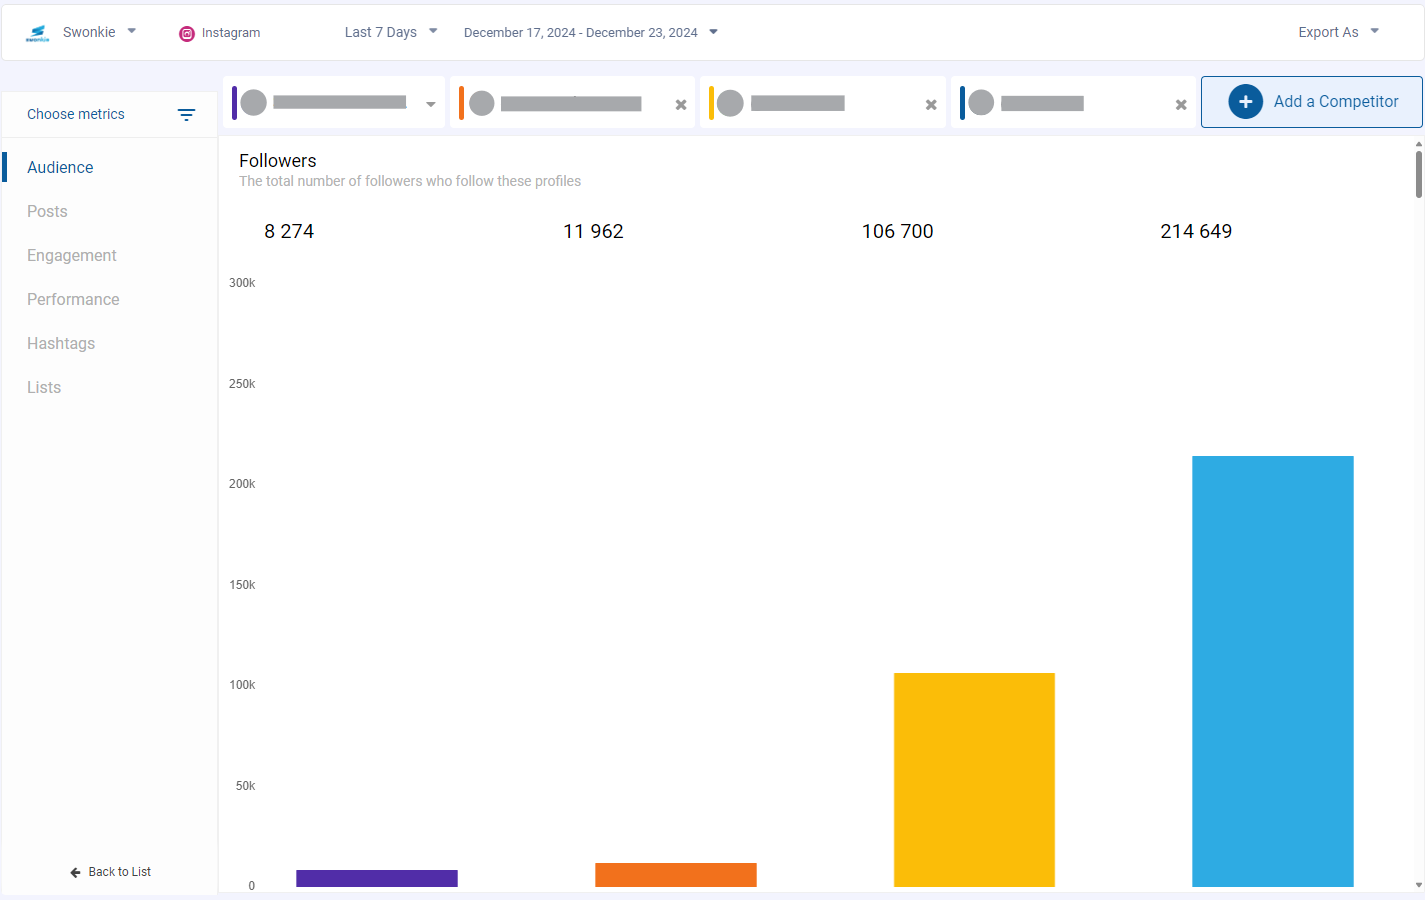Click the Back to List link

(x=111, y=872)
